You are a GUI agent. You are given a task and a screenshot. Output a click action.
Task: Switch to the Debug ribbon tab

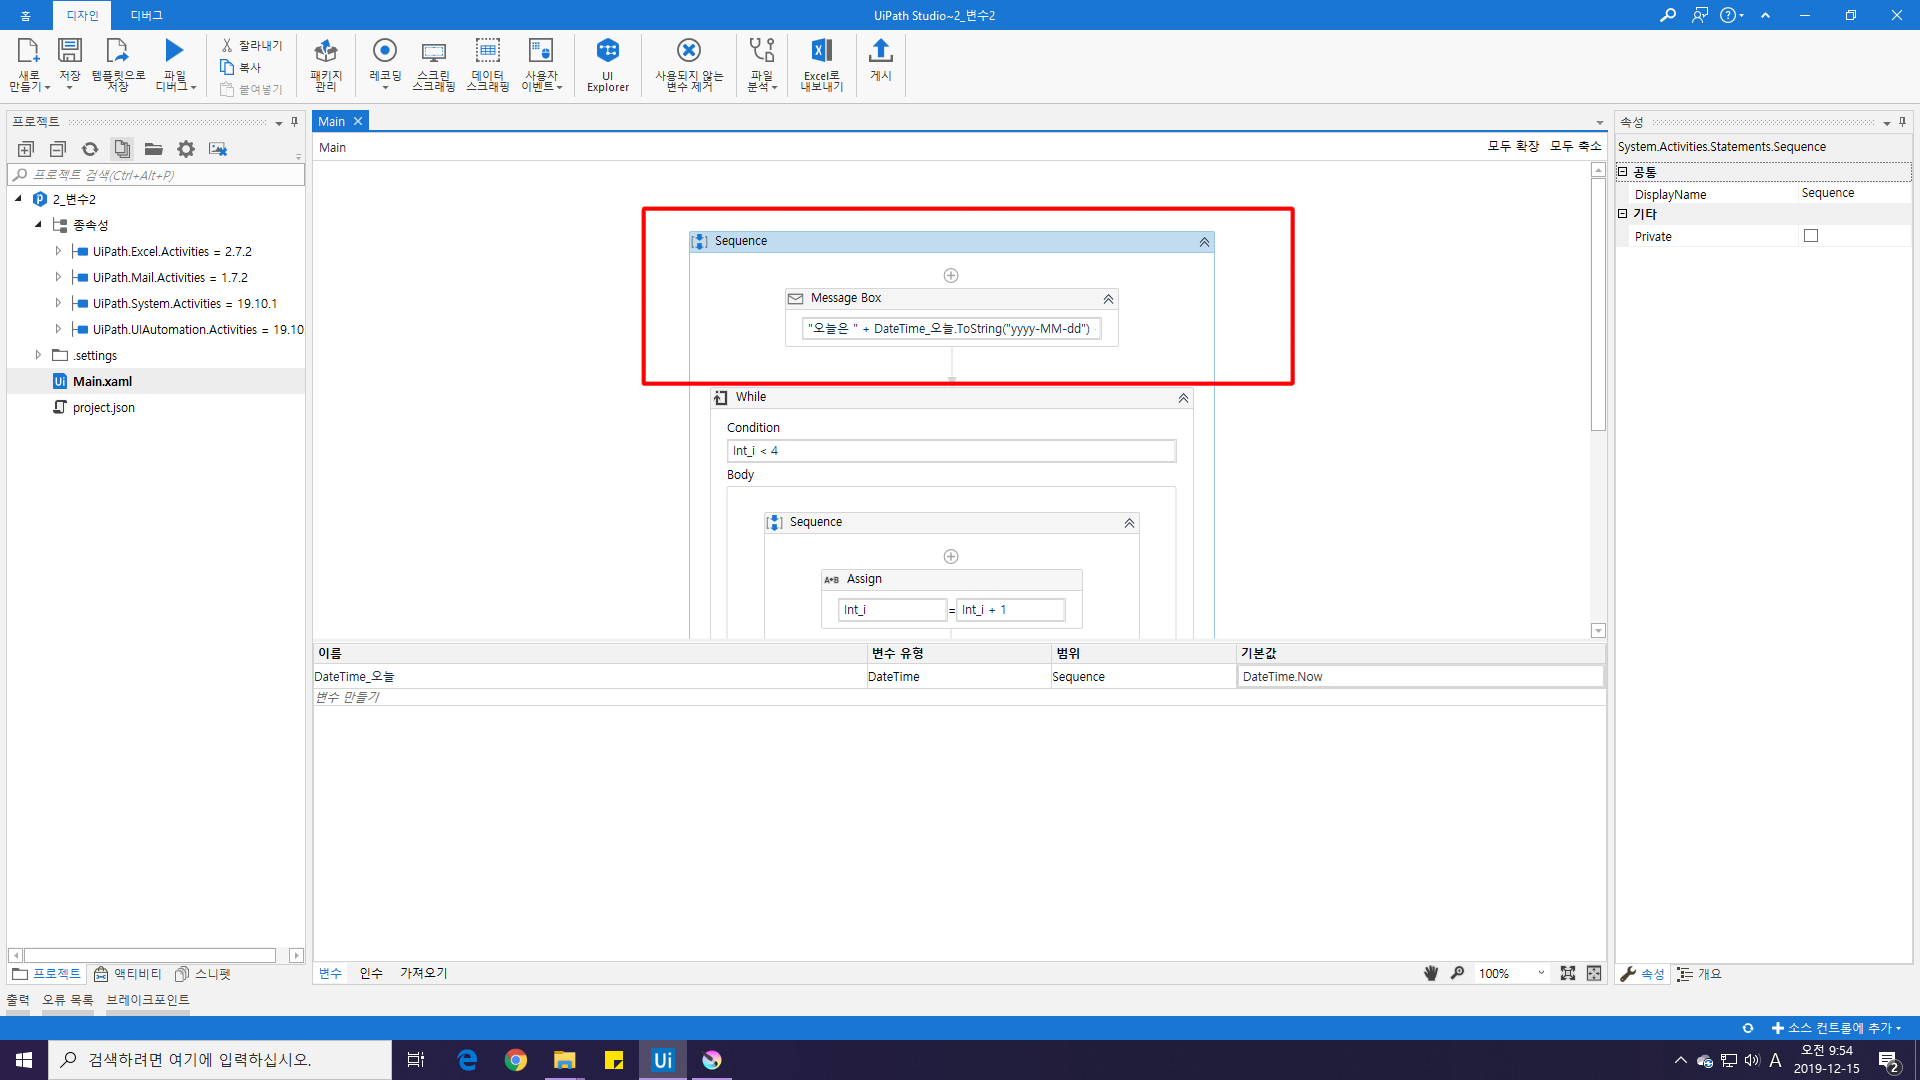point(146,15)
